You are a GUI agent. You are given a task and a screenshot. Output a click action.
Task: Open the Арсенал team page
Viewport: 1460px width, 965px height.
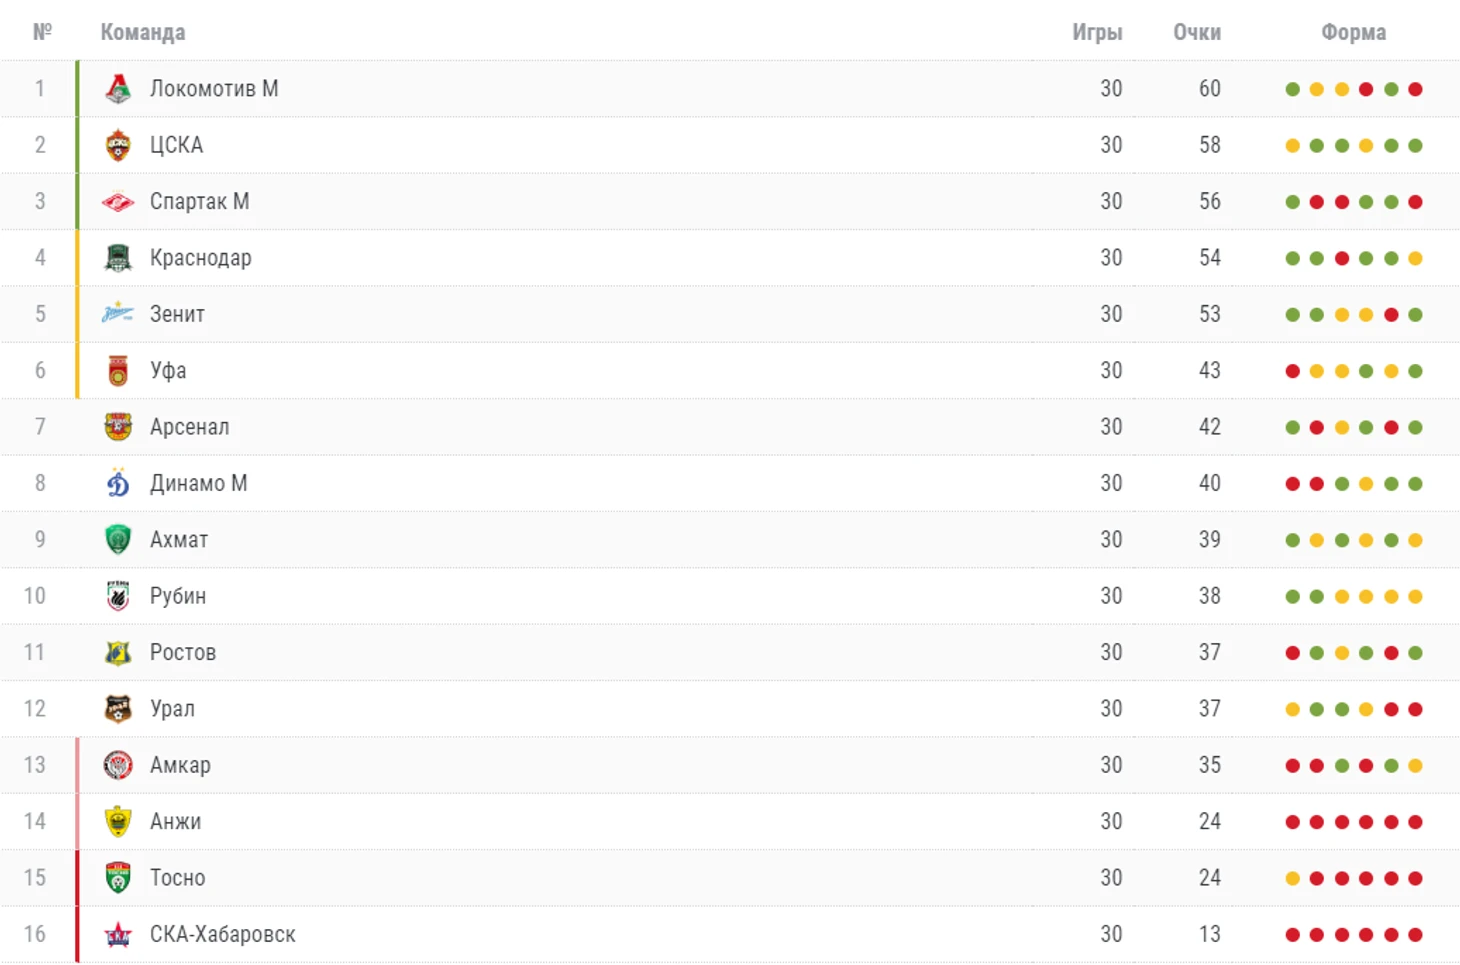189,427
